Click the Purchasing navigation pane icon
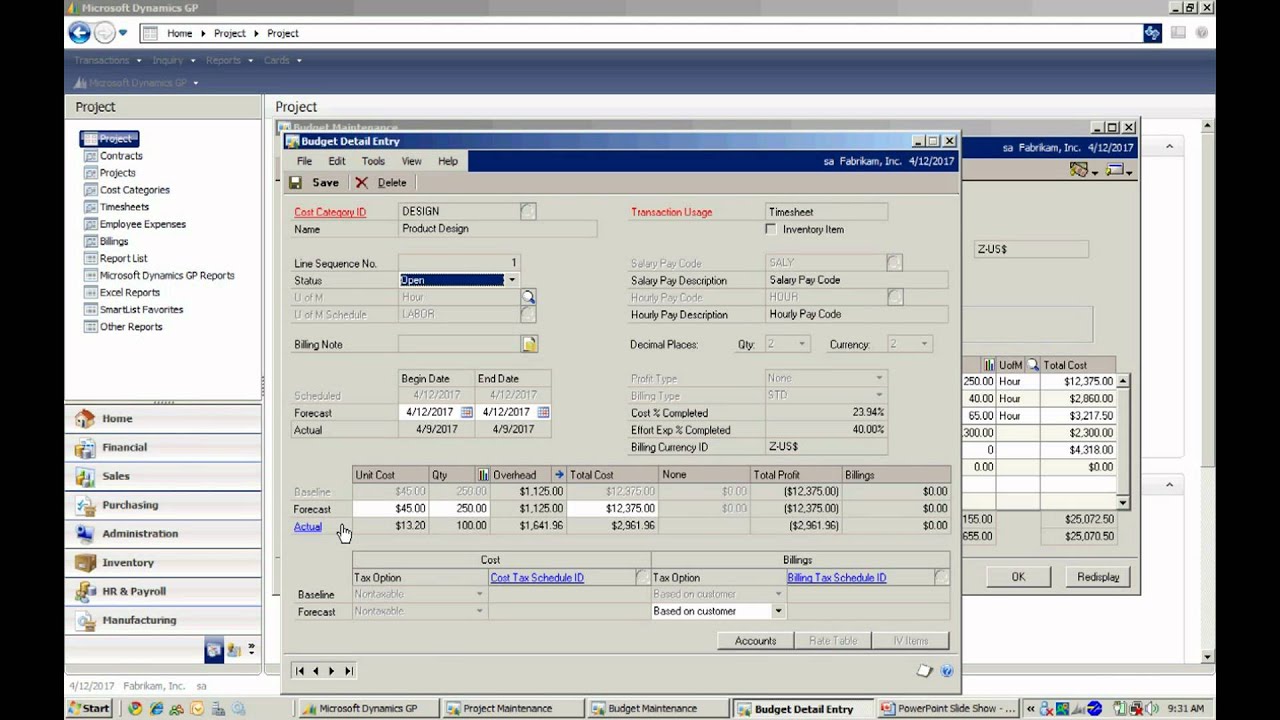 tap(85, 505)
